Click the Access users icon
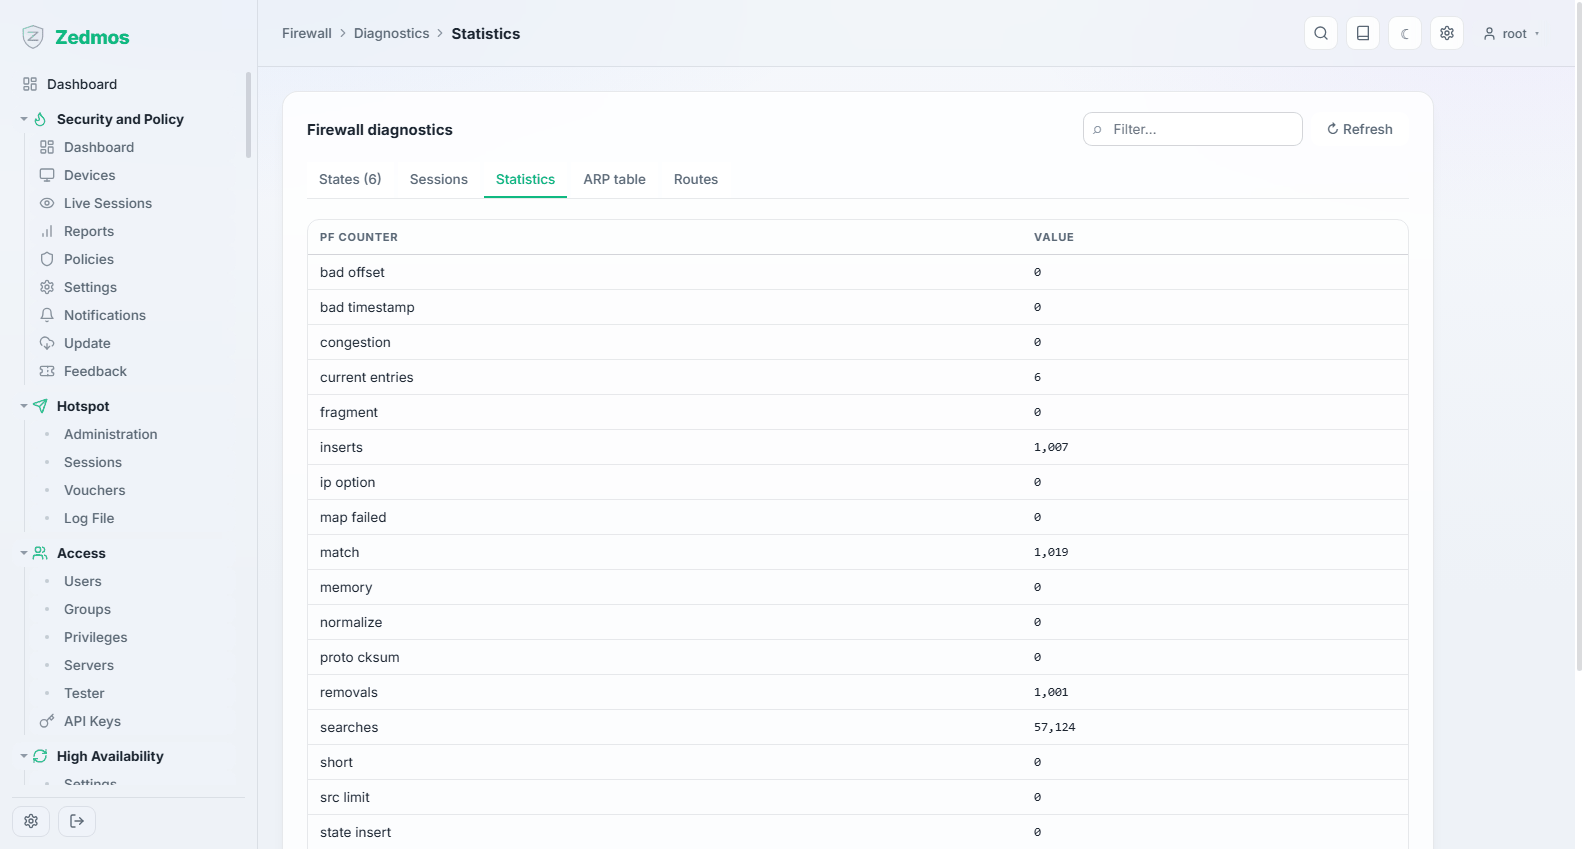This screenshot has height=849, width=1584. point(40,553)
